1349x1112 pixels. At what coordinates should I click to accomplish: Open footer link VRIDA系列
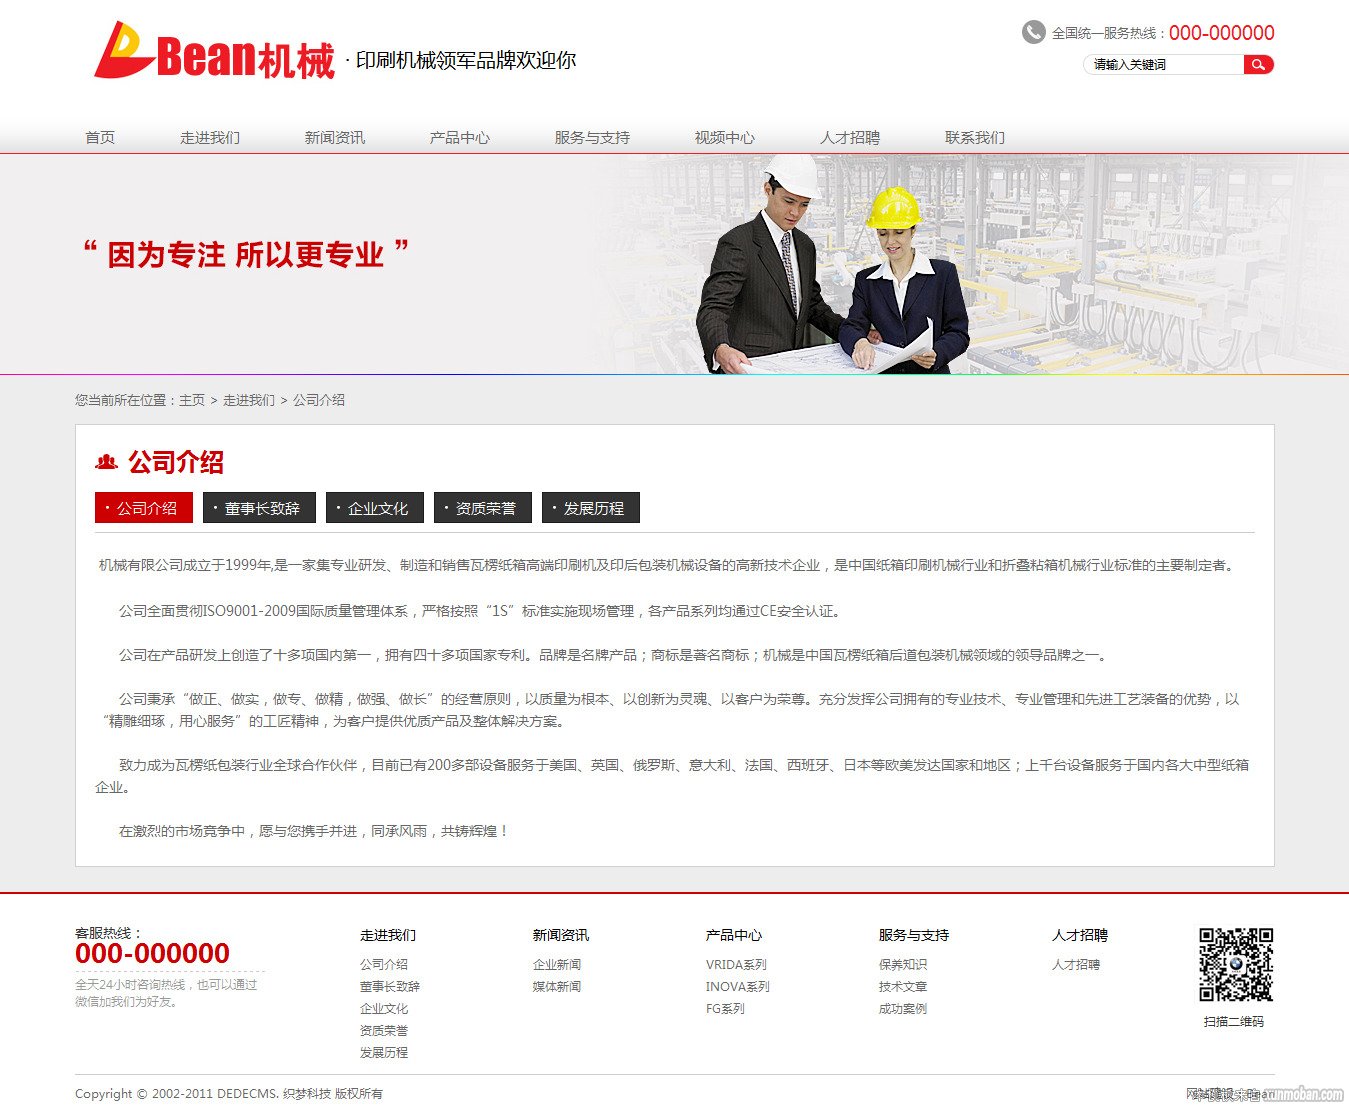pos(736,965)
